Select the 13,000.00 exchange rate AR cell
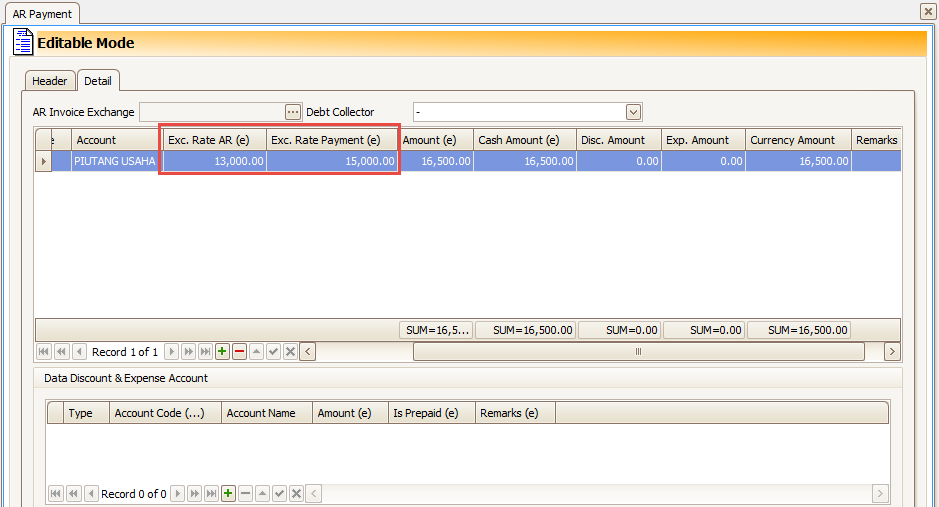 pyautogui.click(x=214, y=161)
